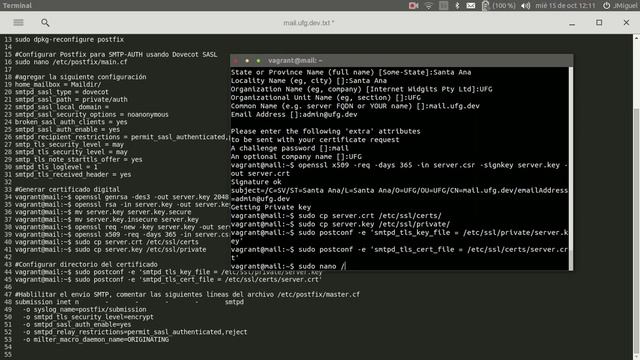Click the vagrant@mail terminal title bar
Image resolution: width=640 pixels, height=360 pixels.
tap(402, 60)
